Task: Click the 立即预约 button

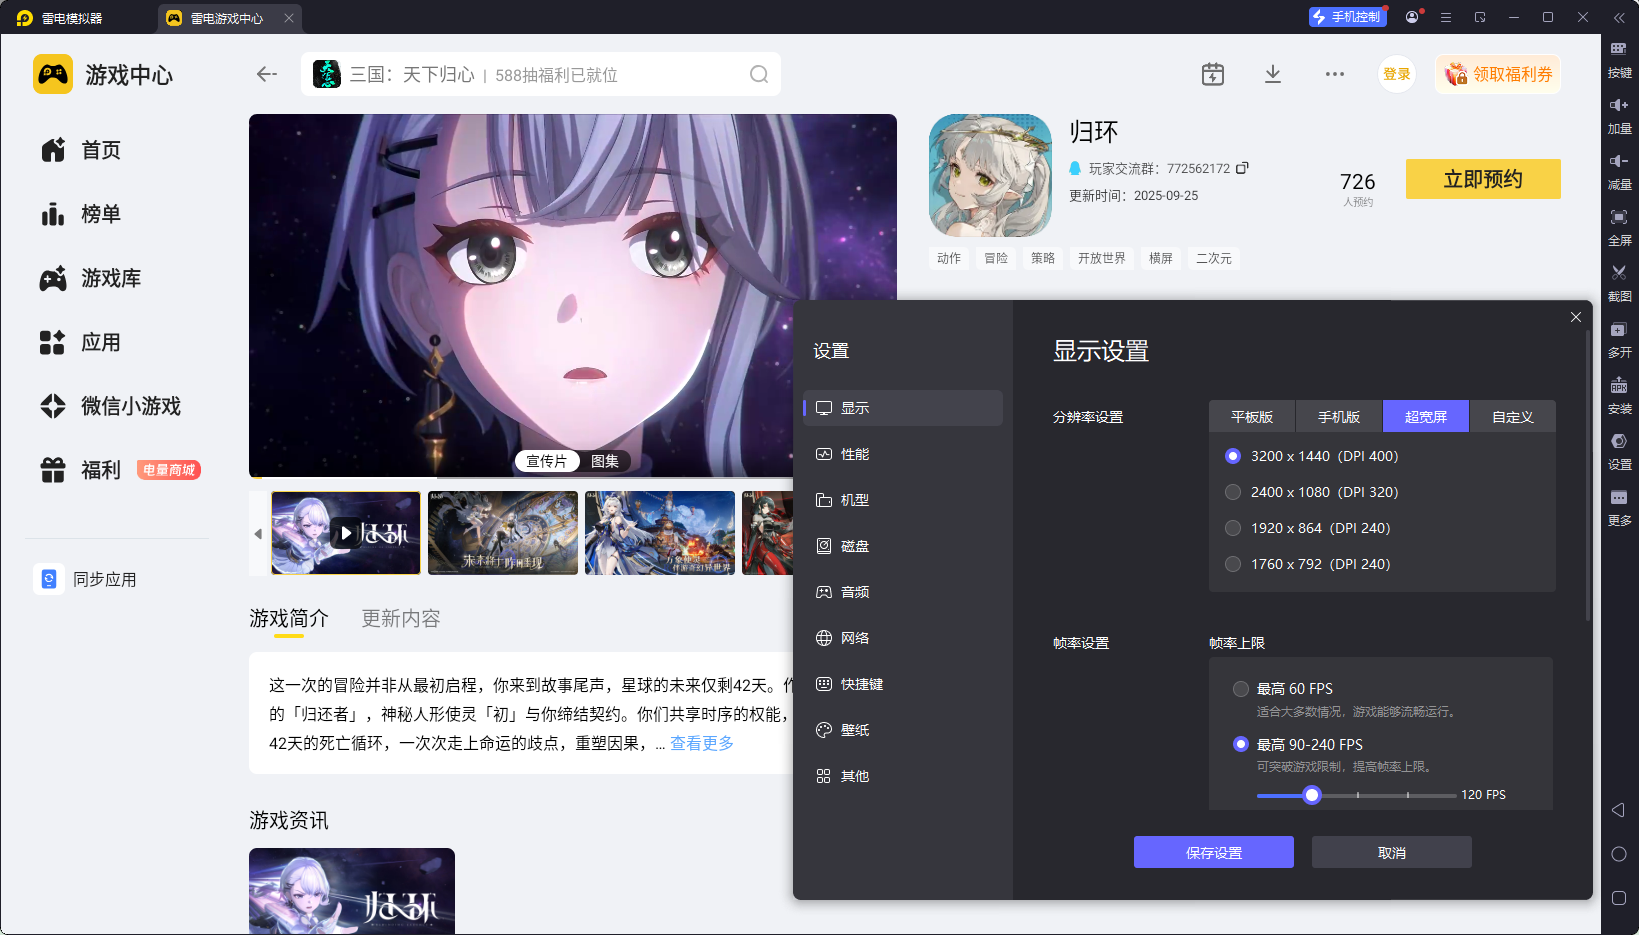Action: (x=1482, y=179)
